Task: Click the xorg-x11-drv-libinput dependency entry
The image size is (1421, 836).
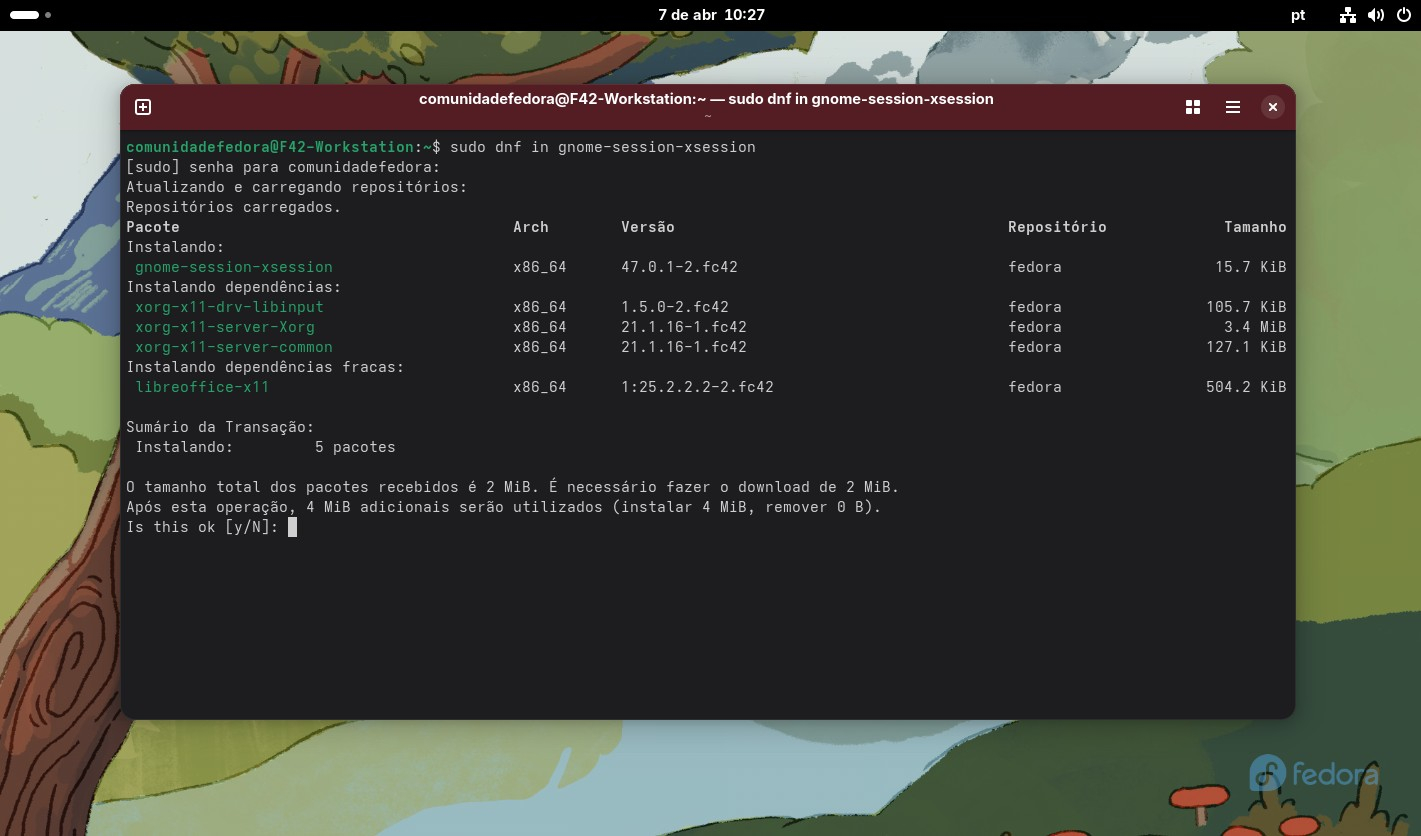Action: tap(229, 307)
